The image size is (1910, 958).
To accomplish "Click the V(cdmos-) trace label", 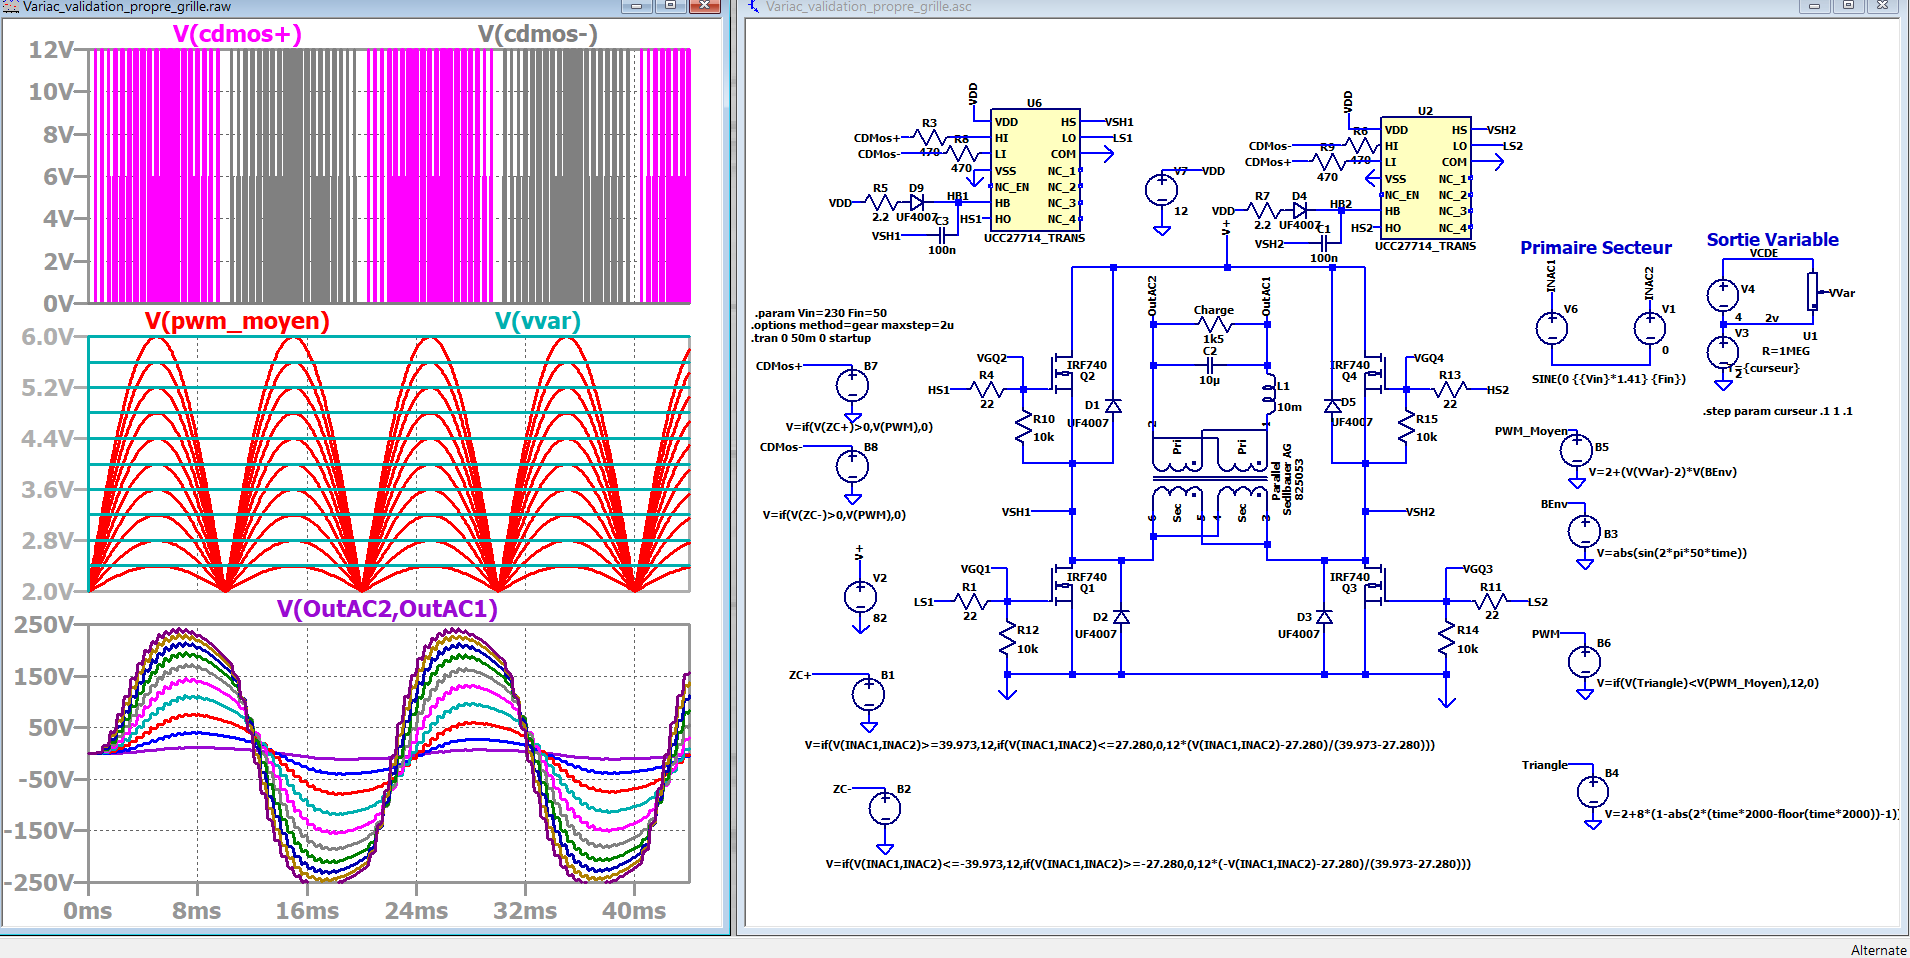I will [537, 34].
